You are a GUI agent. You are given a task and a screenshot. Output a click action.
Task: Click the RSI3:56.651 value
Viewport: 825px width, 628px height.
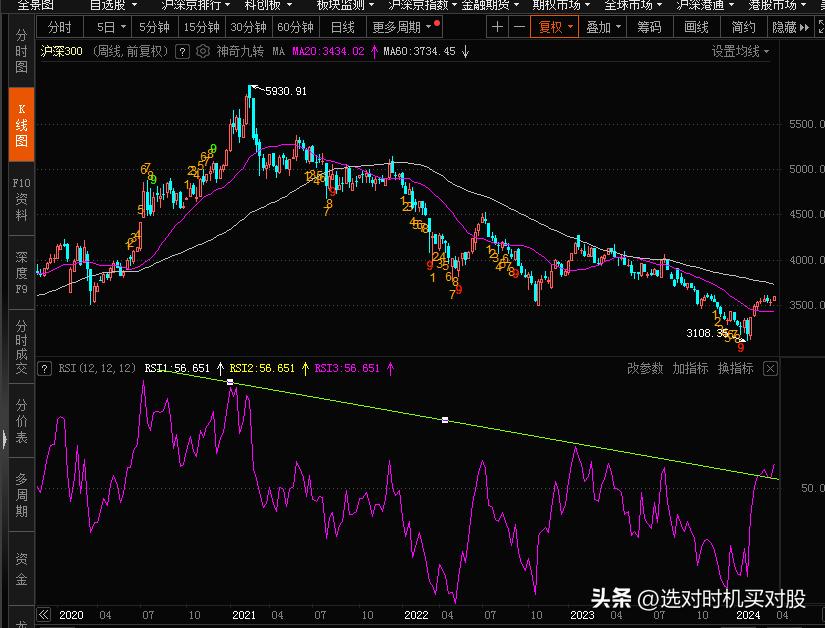pos(347,368)
